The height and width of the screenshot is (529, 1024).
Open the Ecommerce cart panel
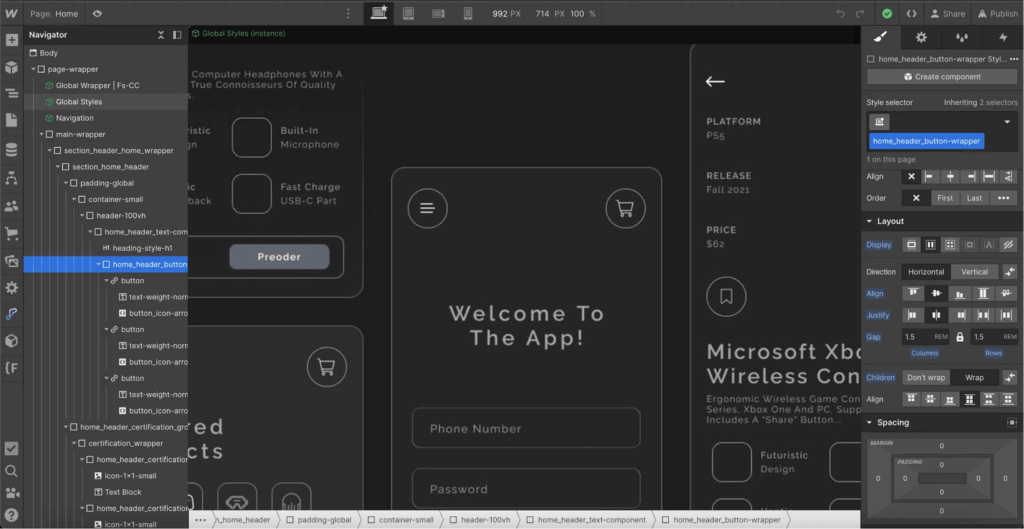point(12,233)
